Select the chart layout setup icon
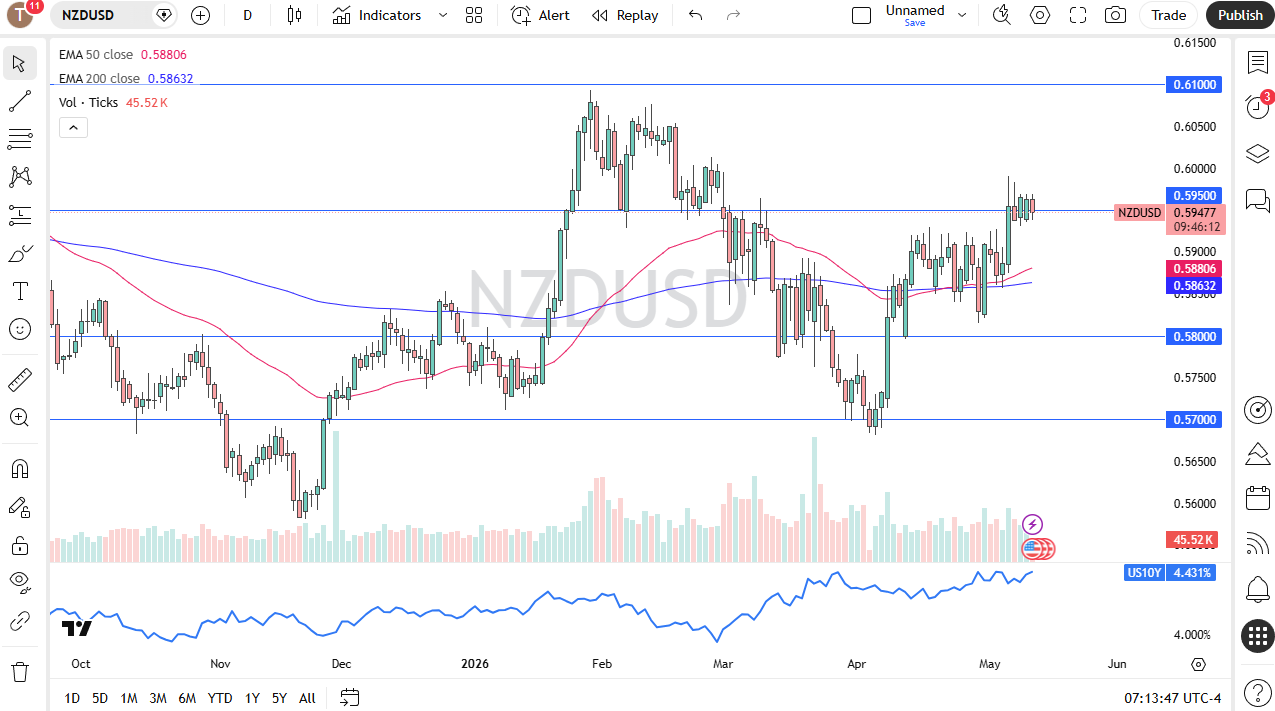Image resolution: width=1275 pixels, height=711 pixels. (x=861, y=15)
